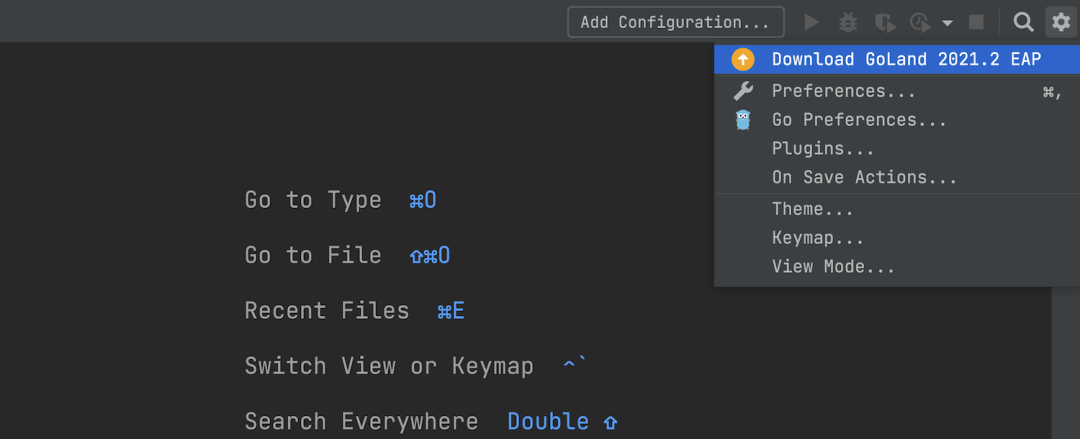Open Preferences from the menu

pyautogui.click(x=843, y=91)
